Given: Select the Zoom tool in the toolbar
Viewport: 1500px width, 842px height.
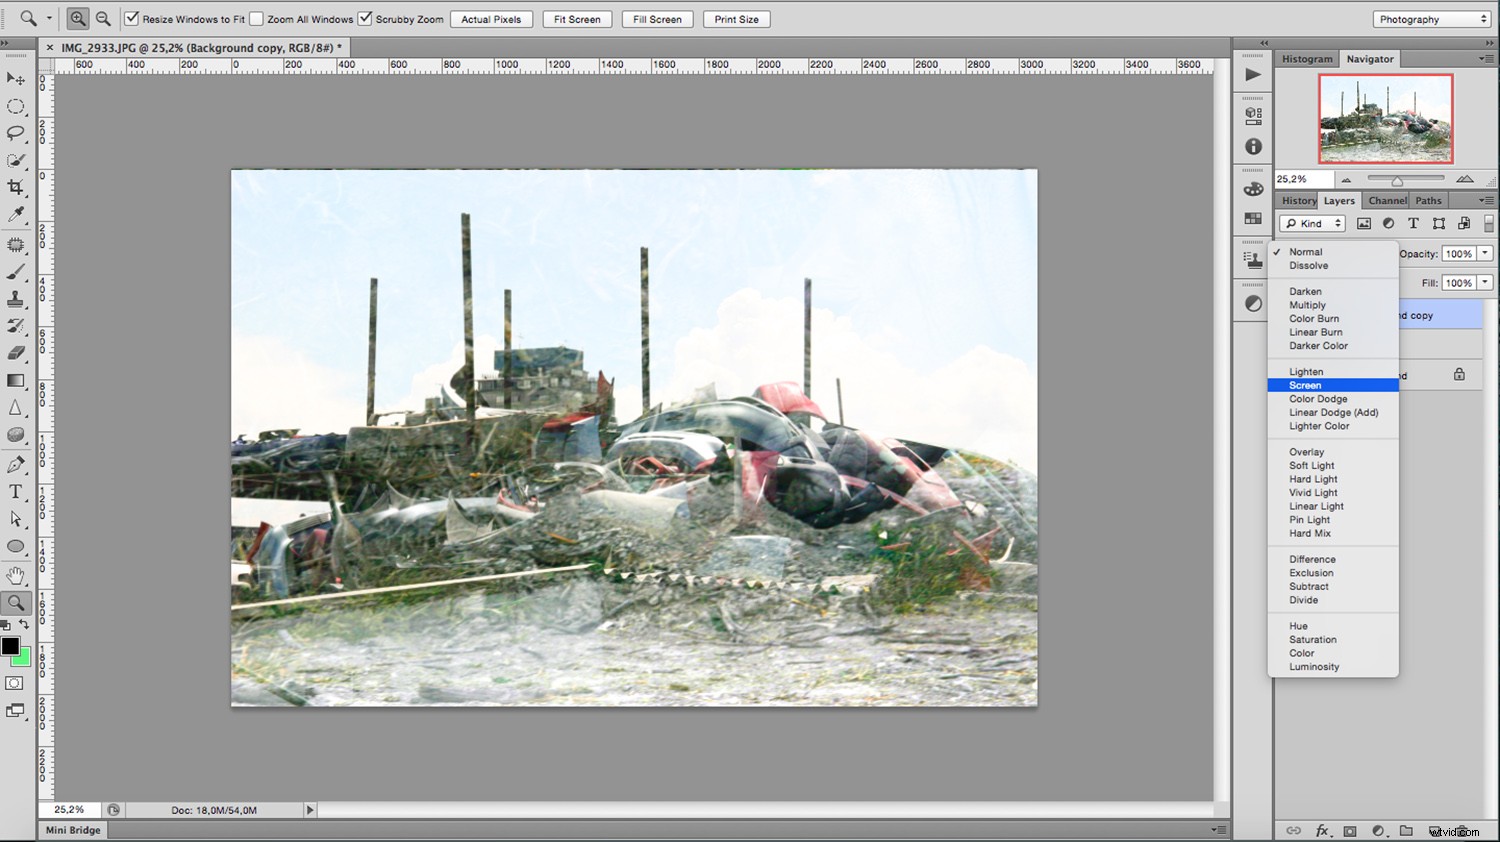Looking at the screenshot, I should 16,603.
